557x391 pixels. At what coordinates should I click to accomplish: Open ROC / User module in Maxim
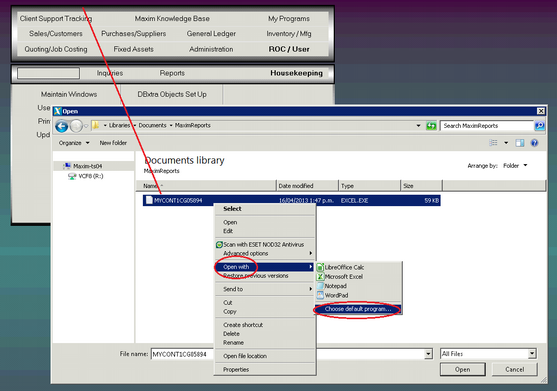tap(289, 49)
